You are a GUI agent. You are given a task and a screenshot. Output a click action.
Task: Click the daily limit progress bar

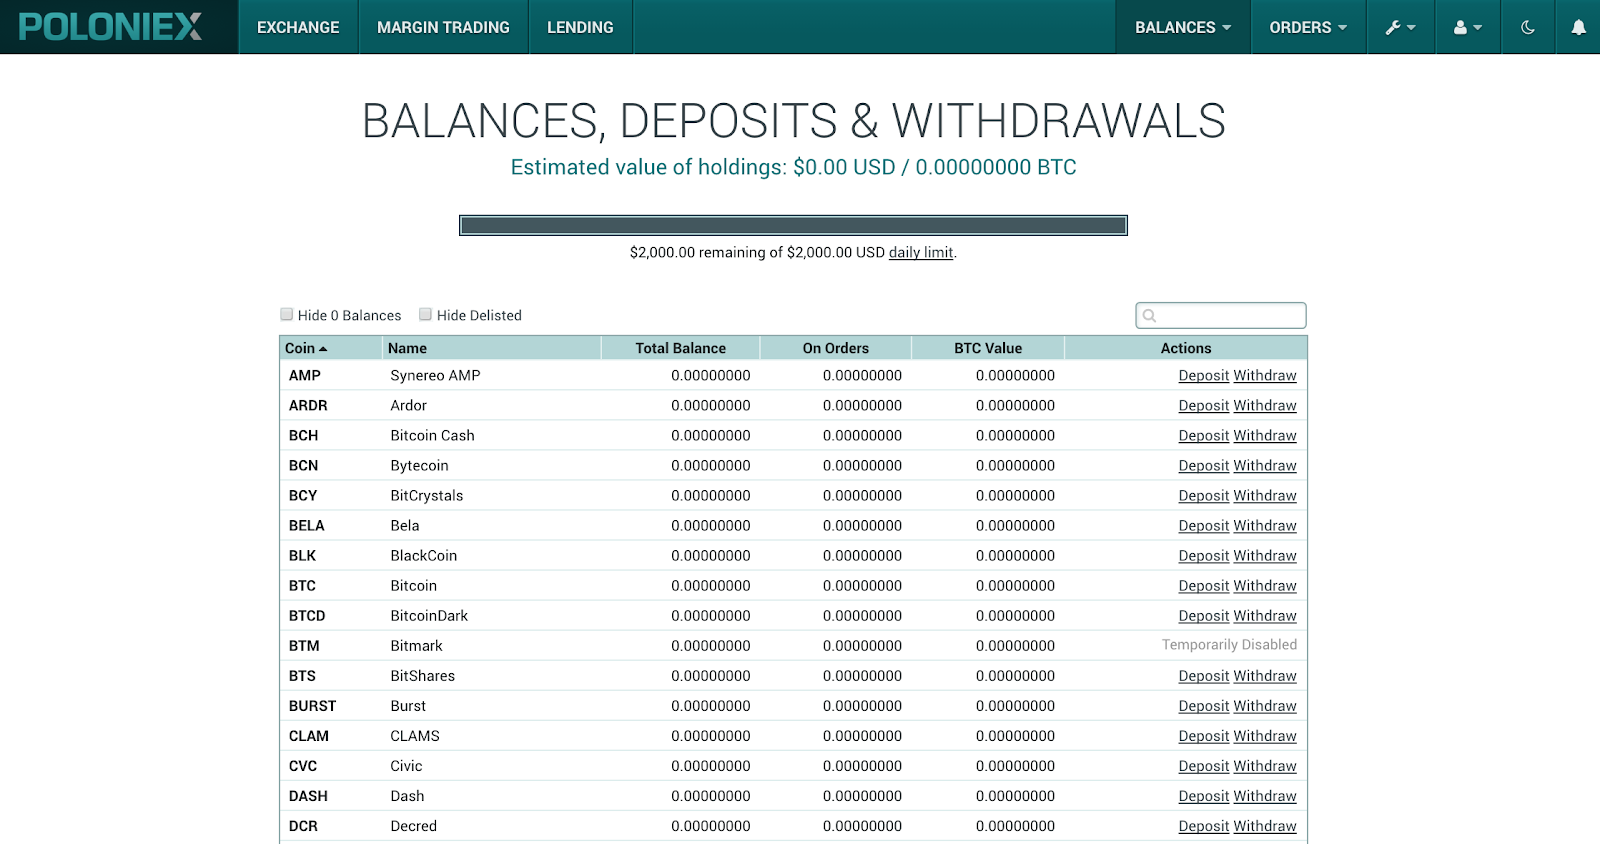[x=793, y=225]
